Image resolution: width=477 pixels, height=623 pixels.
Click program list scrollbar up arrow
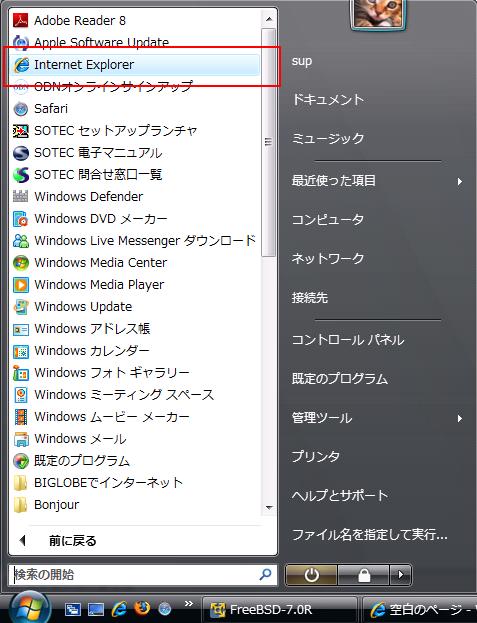click(x=269, y=19)
